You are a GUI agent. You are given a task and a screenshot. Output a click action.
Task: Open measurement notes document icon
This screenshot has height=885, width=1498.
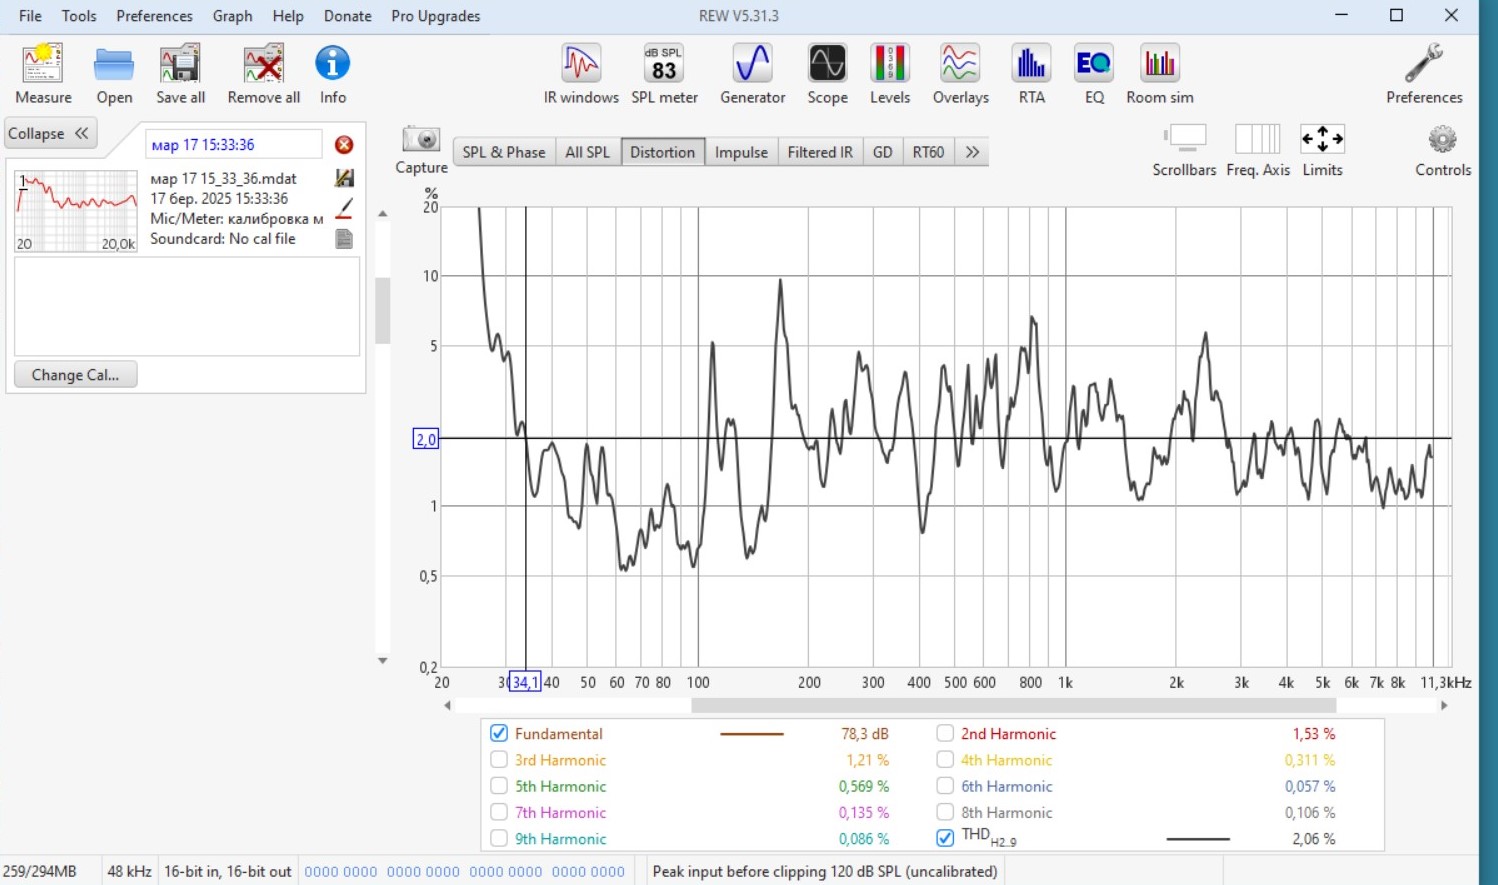point(344,239)
